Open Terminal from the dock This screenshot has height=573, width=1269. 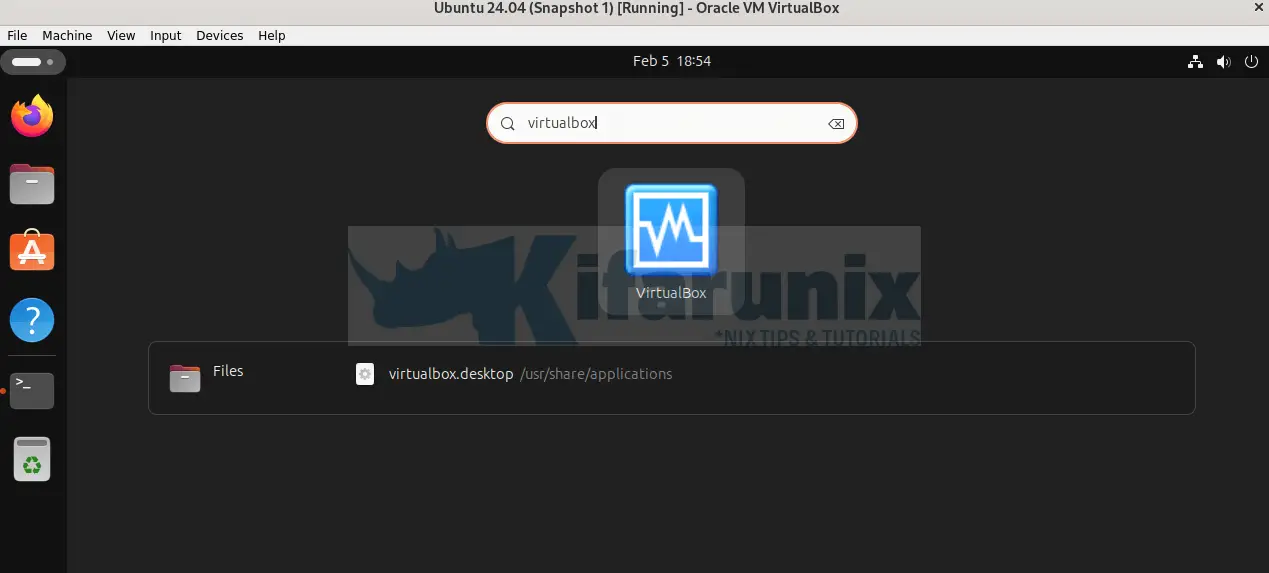(32, 390)
